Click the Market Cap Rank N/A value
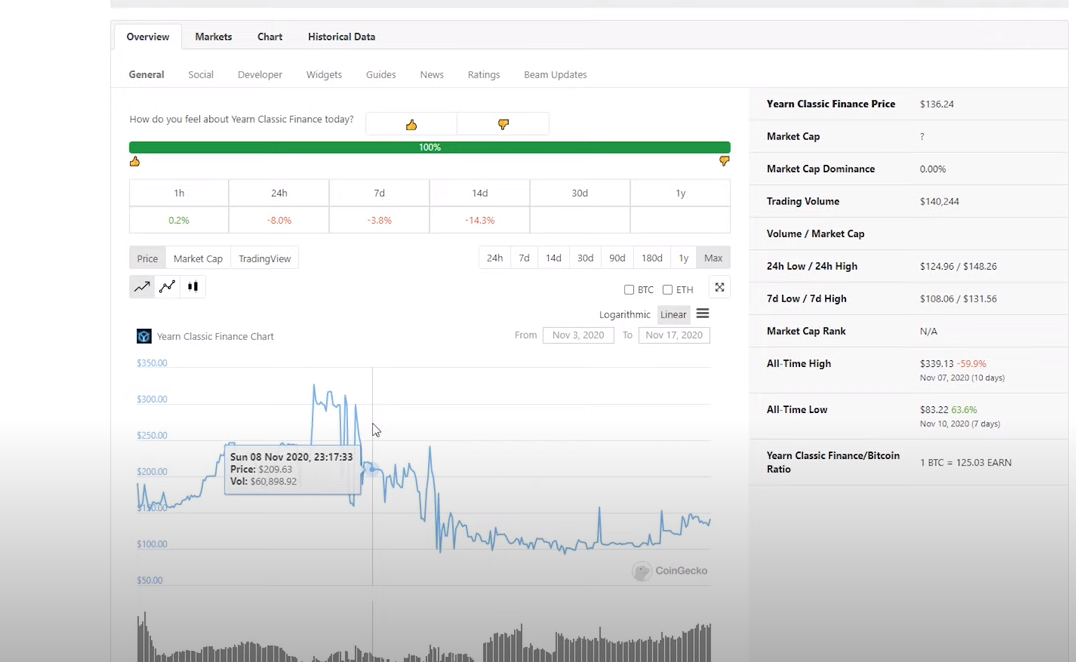The image size is (1076, 662). click(x=928, y=331)
